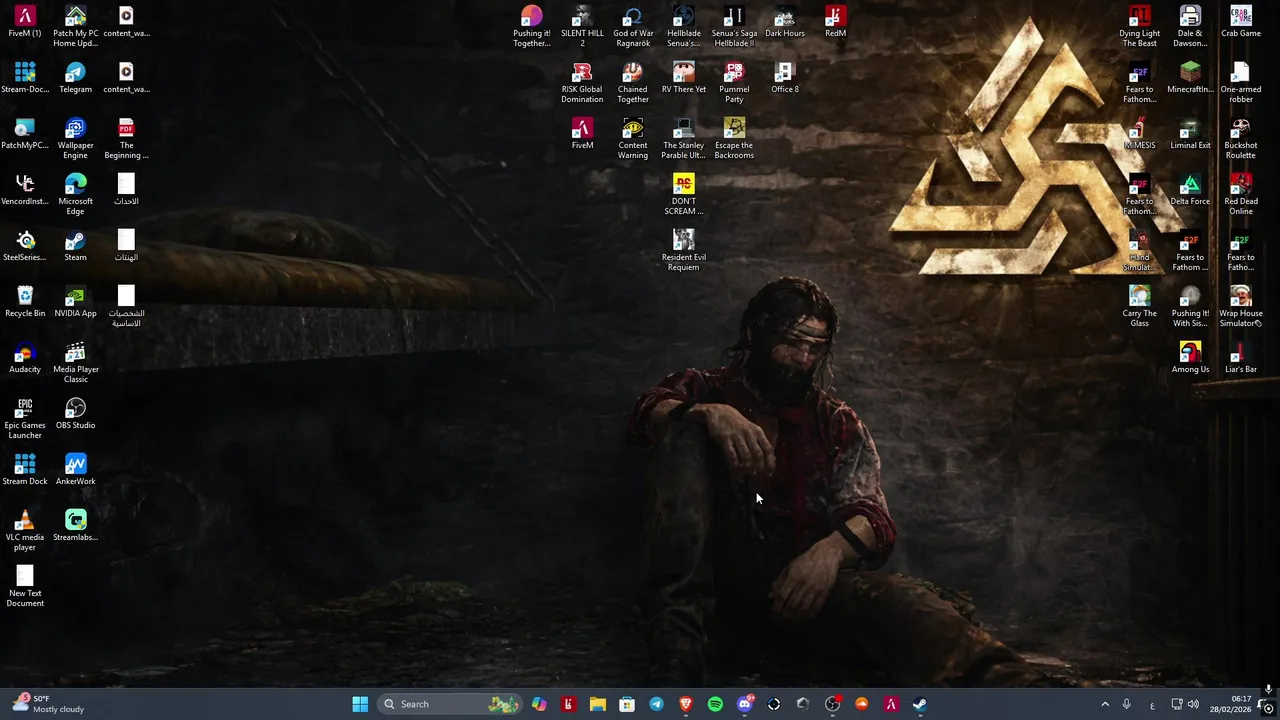Select the MIMESIS game icon
Image resolution: width=1280 pixels, height=720 pixels.
[x=1139, y=135]
